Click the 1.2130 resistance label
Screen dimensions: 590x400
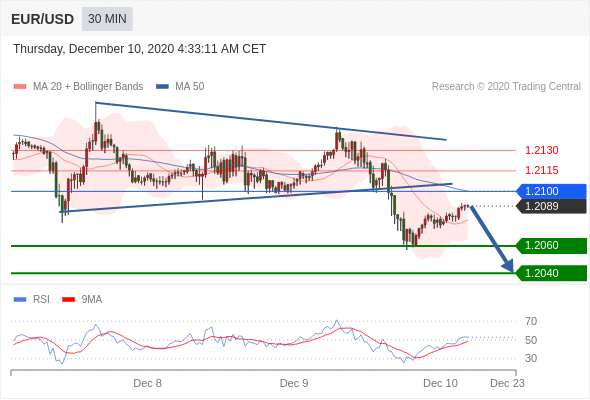click(541, 151)
